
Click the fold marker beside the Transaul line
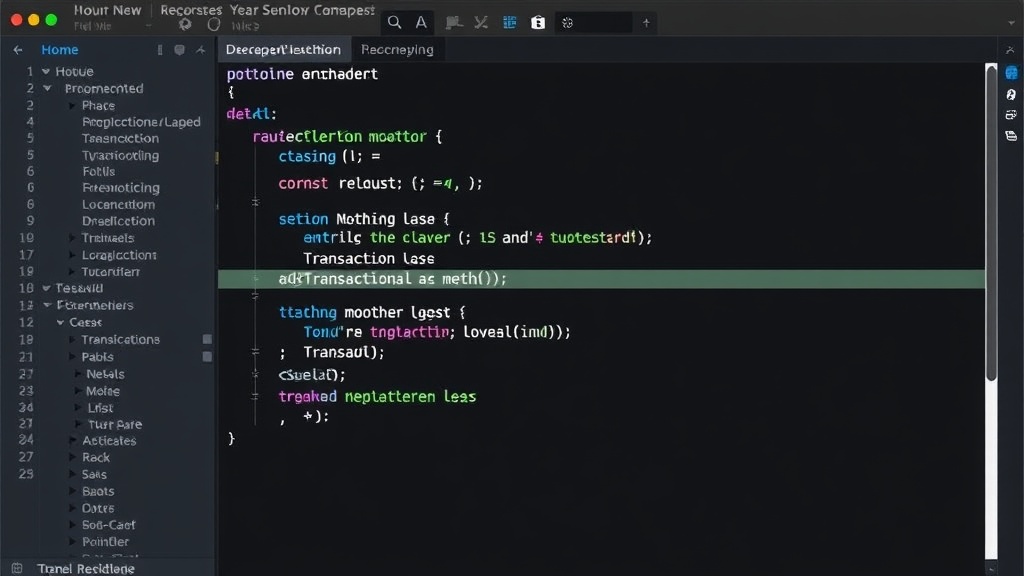pos(255,352)
